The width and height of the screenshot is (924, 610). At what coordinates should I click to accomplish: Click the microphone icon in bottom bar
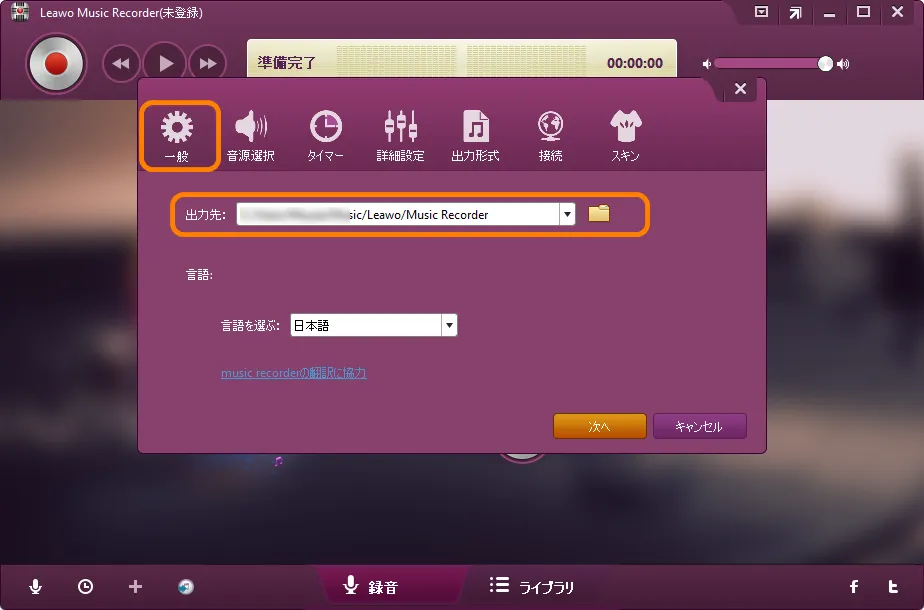tap(35, 586)
